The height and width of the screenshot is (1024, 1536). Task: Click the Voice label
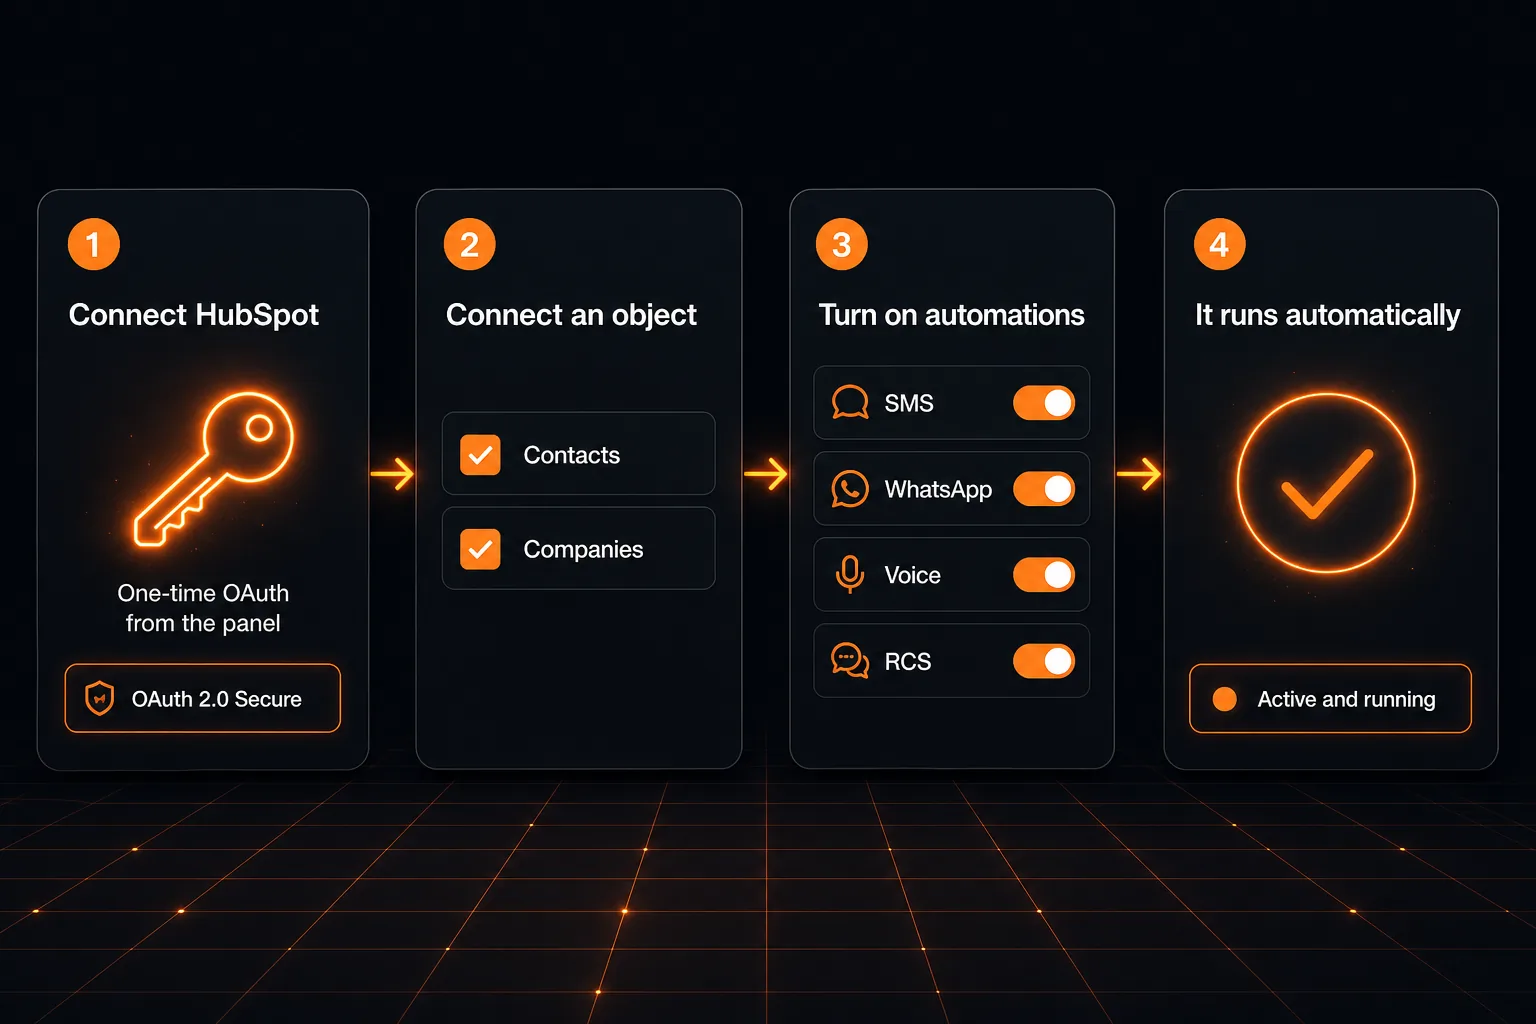(912, 575)
